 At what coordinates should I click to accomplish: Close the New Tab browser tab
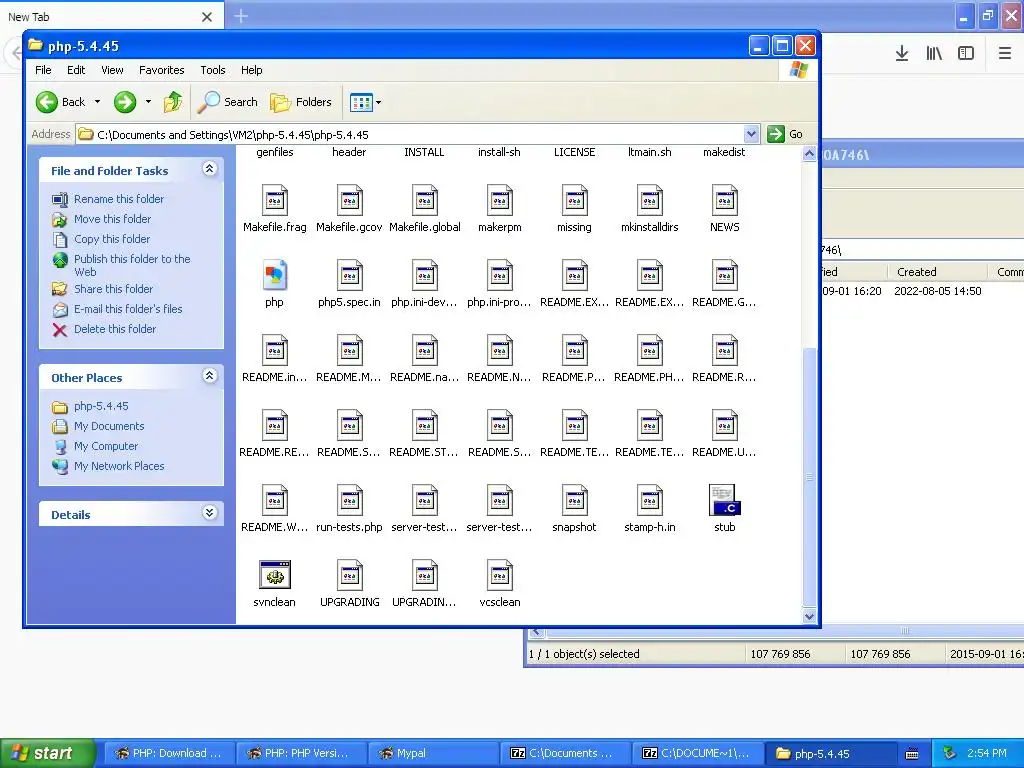click(207, 17)
